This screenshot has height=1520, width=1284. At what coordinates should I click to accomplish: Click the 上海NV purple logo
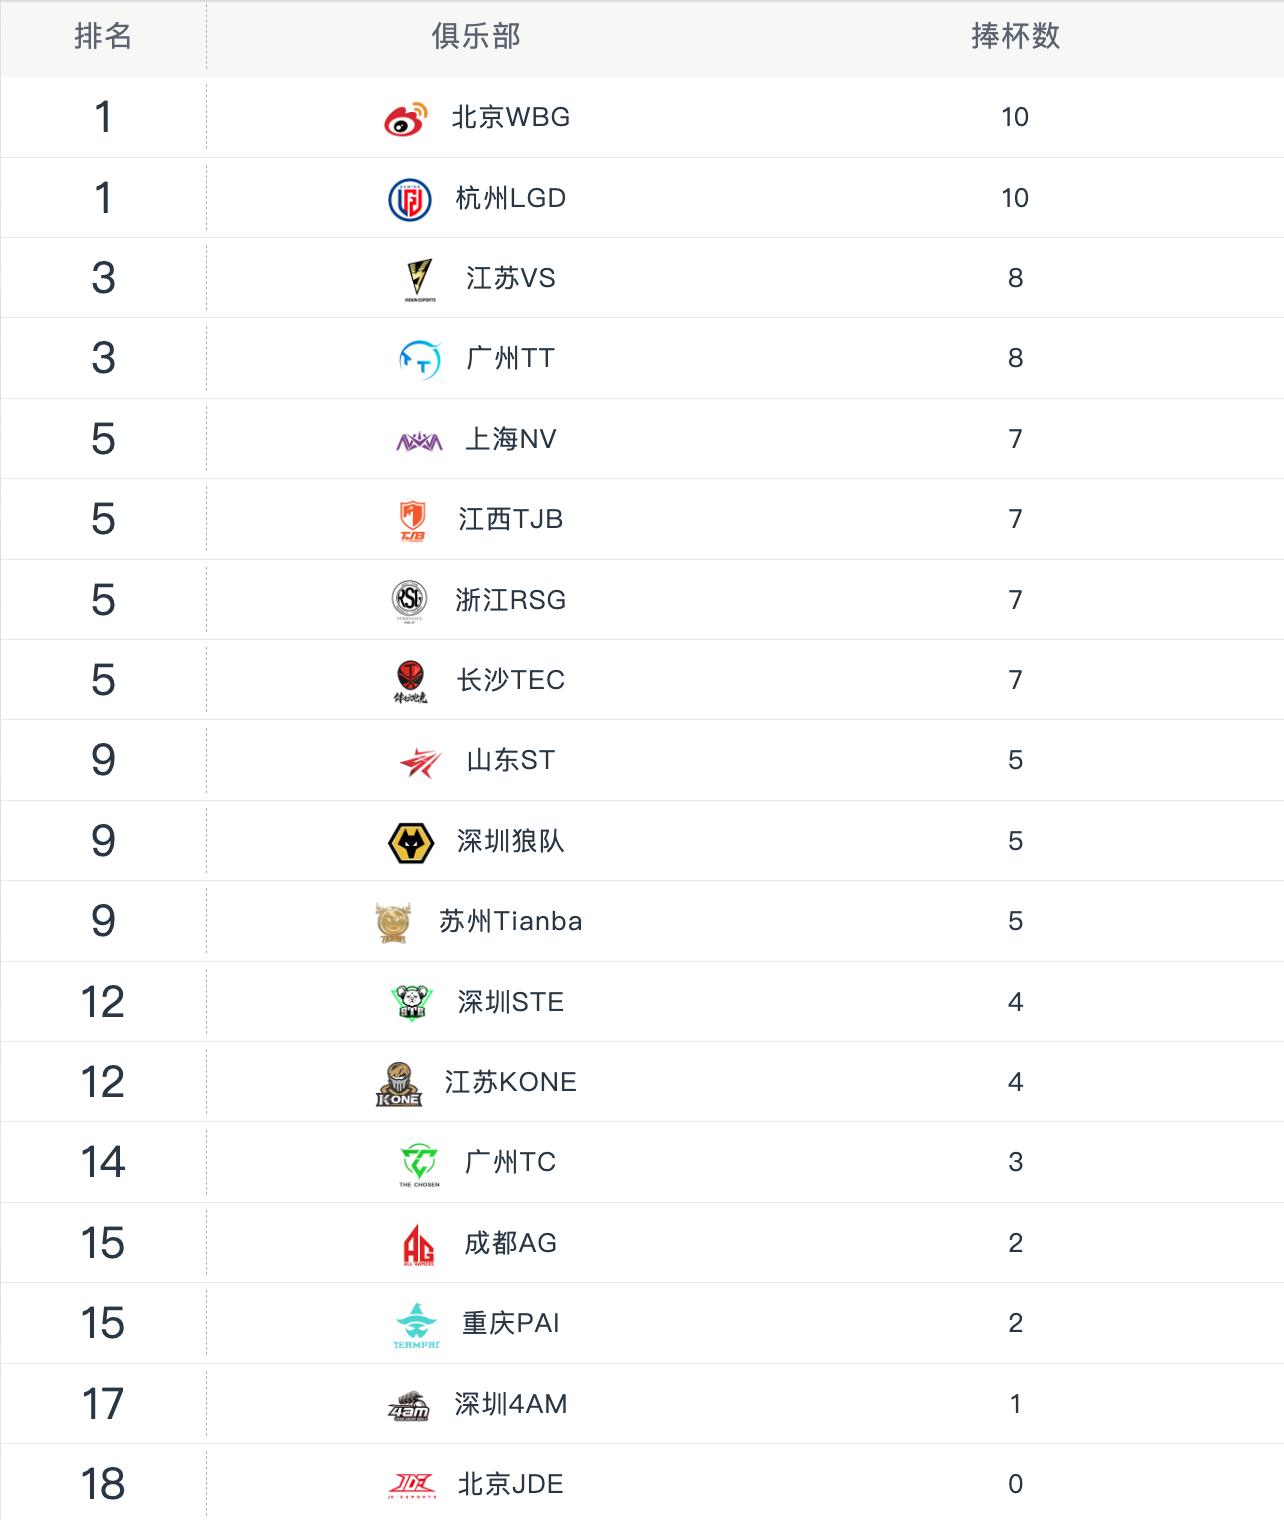pos(419,440)
